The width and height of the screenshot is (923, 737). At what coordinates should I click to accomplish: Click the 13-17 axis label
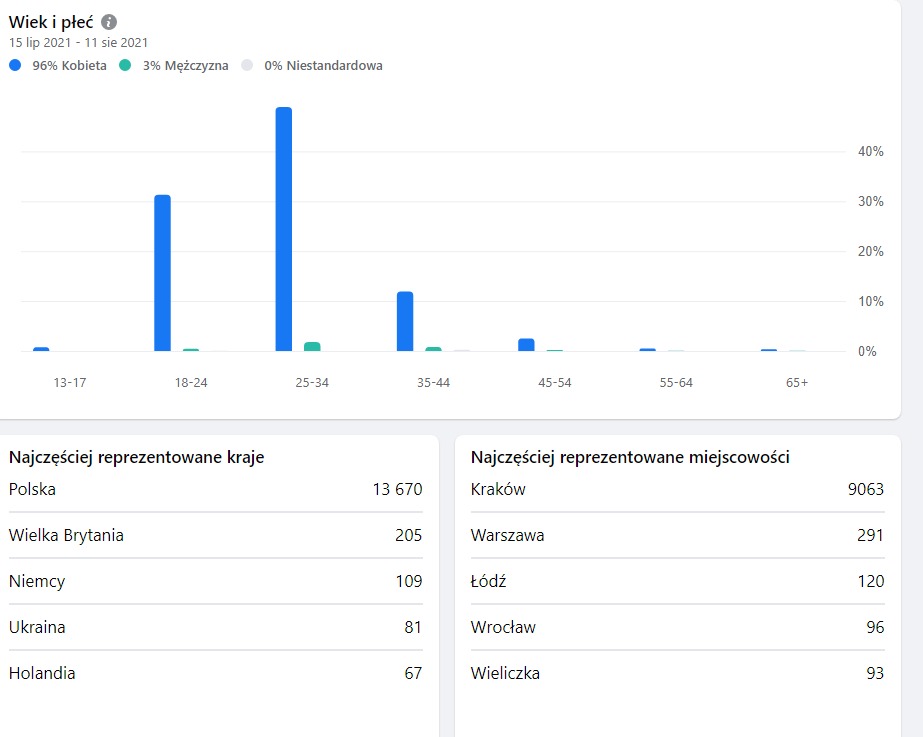[x=70, y=383]
